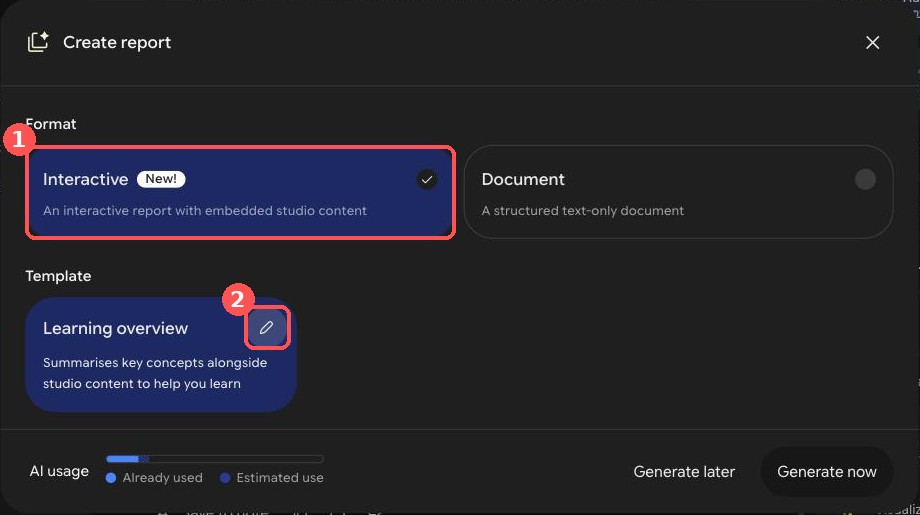Screen dimensions: 920x515
Task: Click the 'Already used' legend text
Action: click(163, 478)
